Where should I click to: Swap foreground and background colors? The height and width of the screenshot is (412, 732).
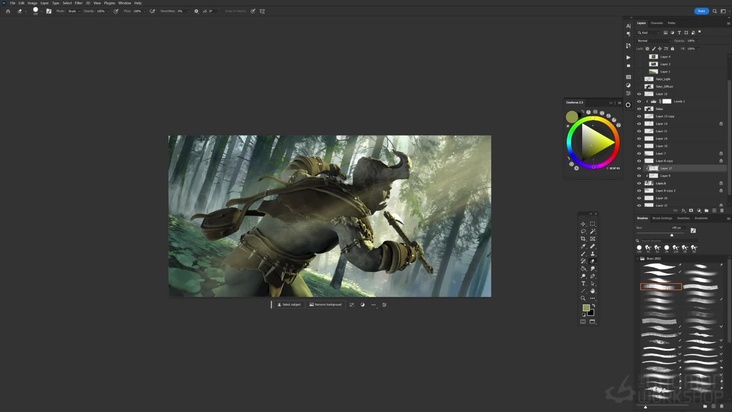tap(593, 306)
